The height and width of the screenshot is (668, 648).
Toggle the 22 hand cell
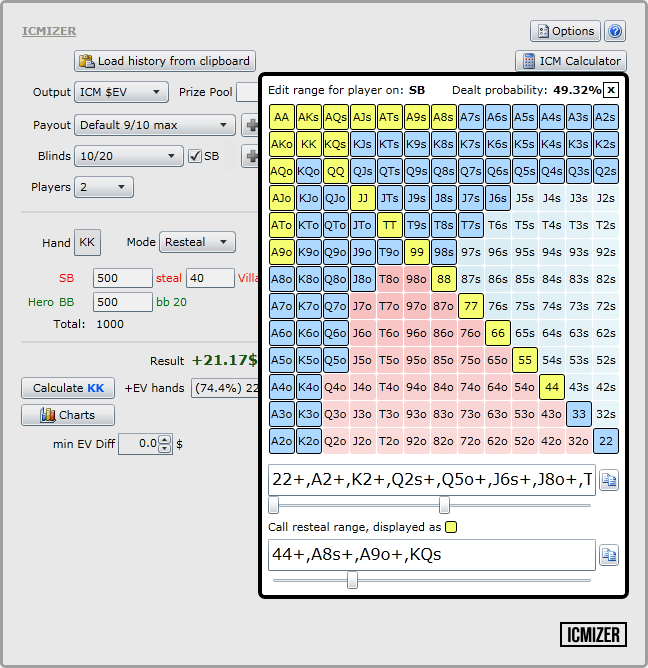tap(606, 441)
